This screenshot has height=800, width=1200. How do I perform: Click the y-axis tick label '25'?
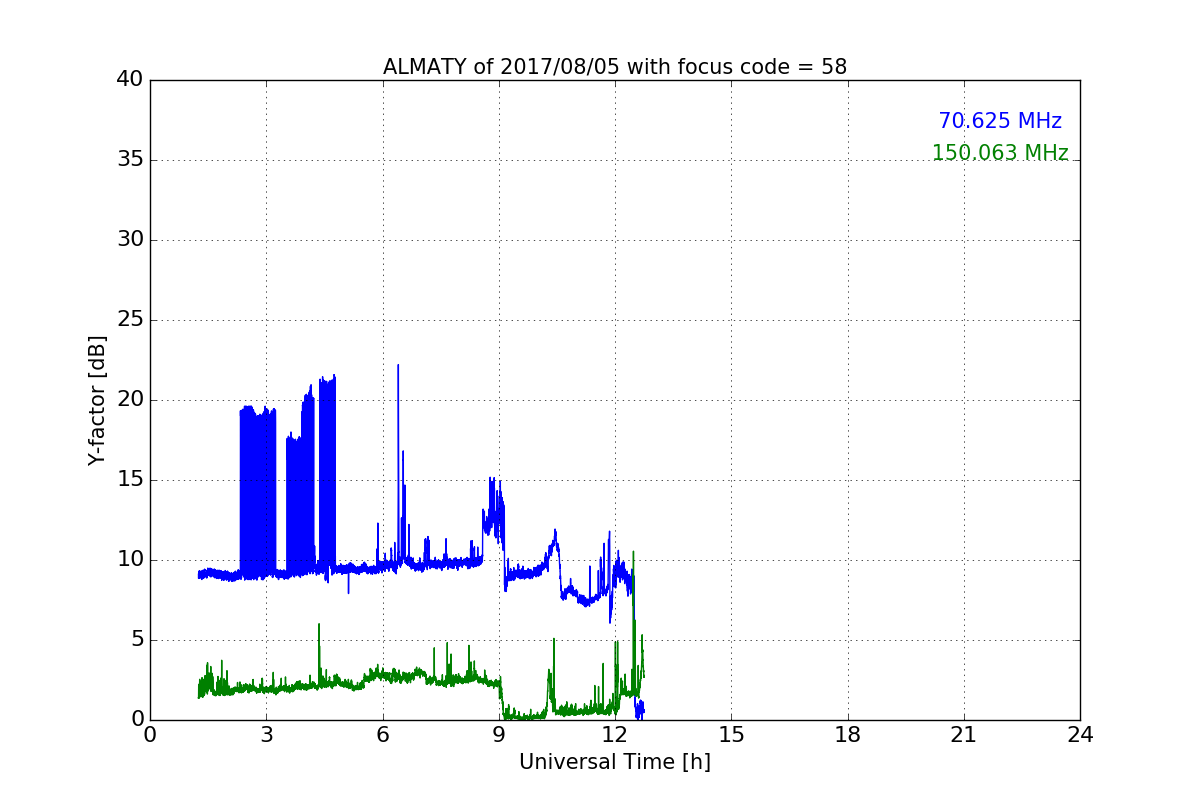130,320
